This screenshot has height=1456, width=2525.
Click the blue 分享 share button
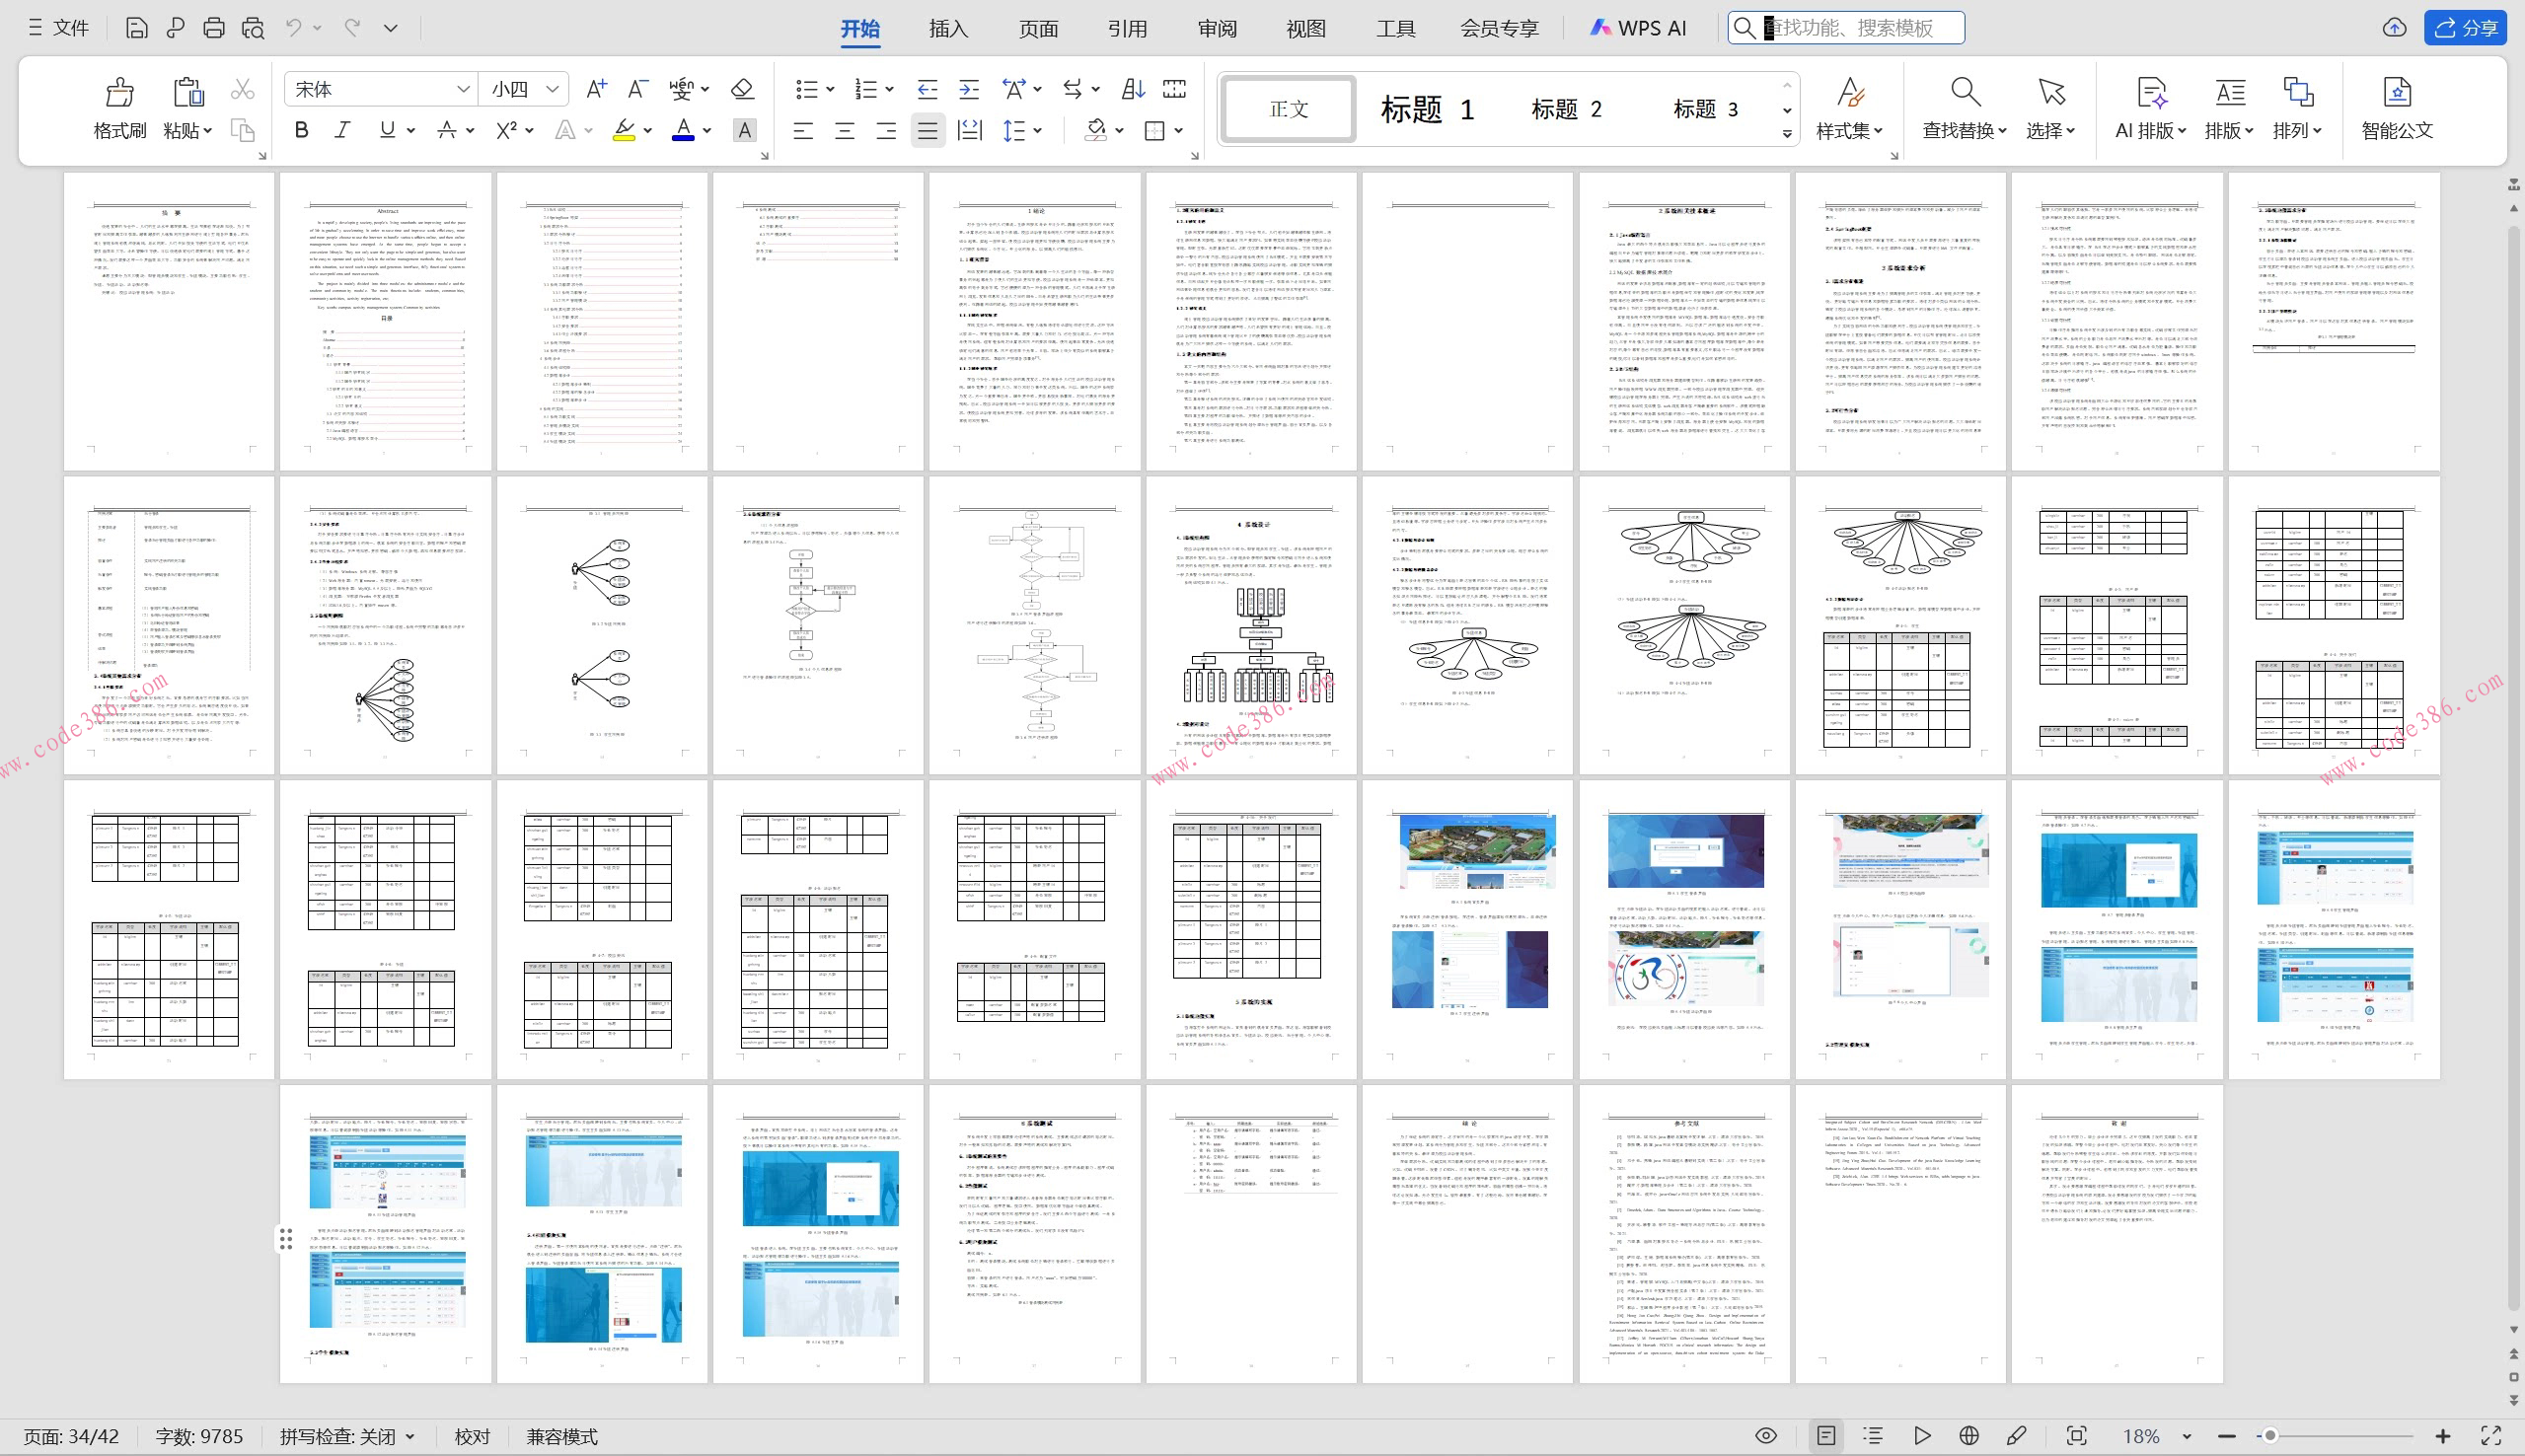pyautogui.click(x=2464, y=28)
